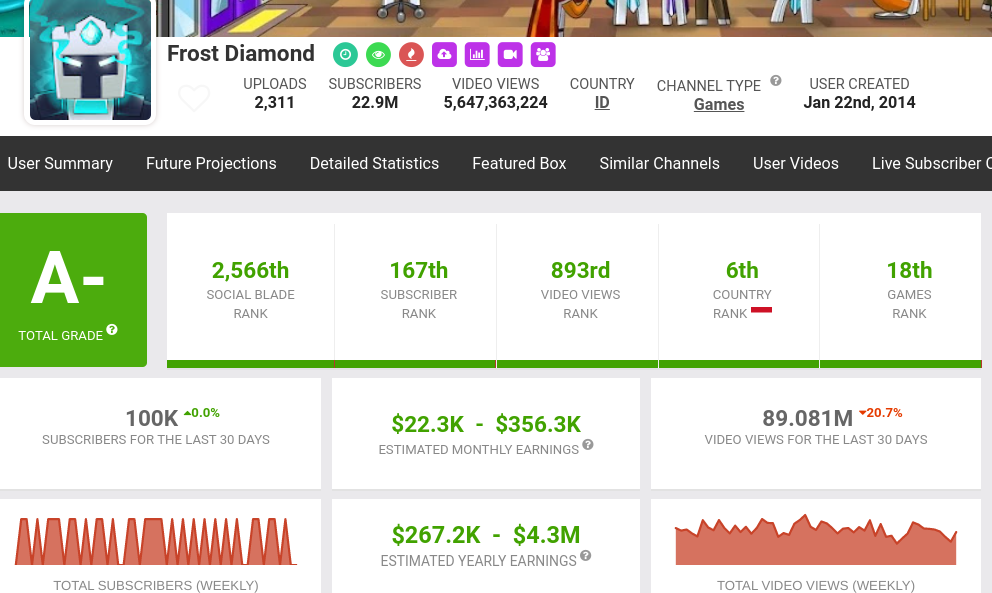Follow the Games channel type link
The image size is (992, 593).
click(718, 105)
